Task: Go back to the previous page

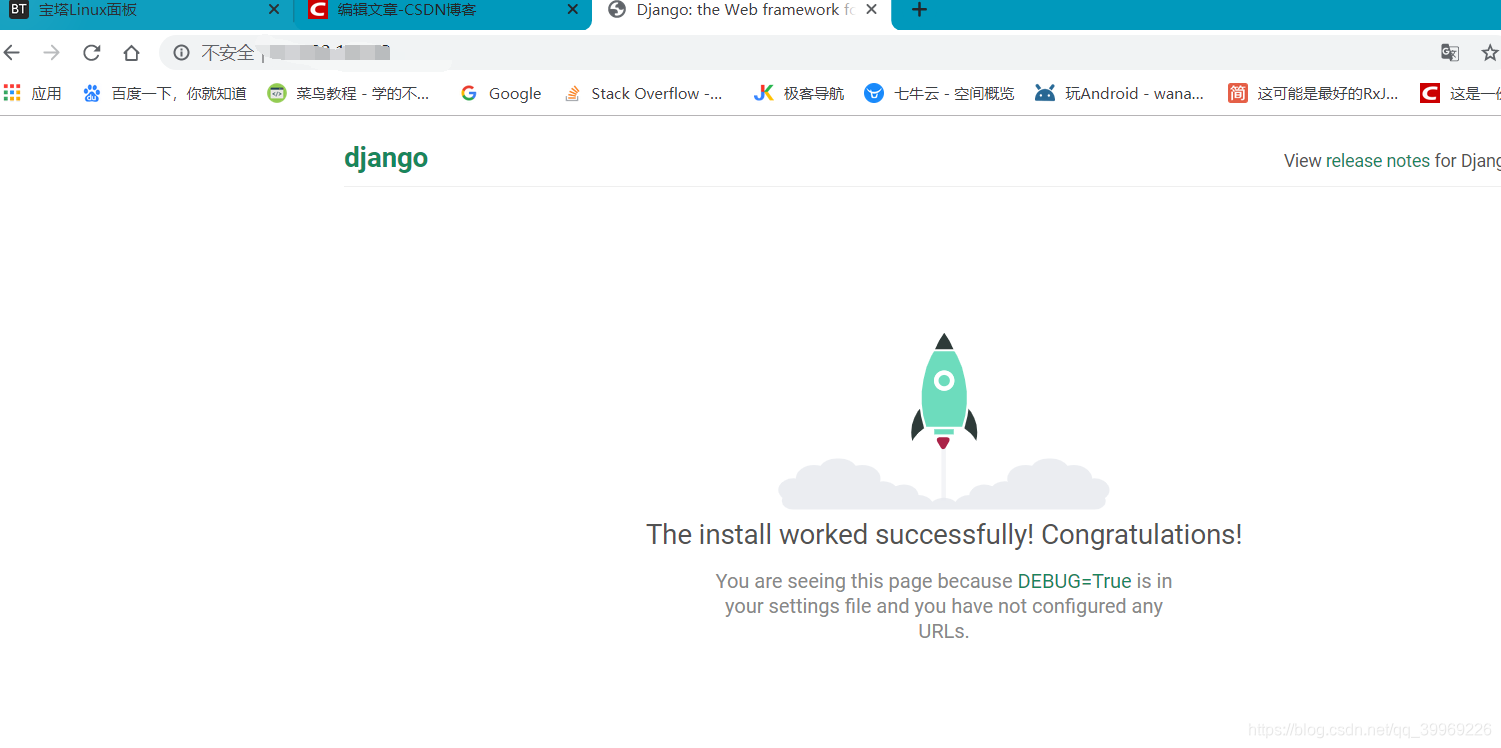Action: [x=12, y=53]
